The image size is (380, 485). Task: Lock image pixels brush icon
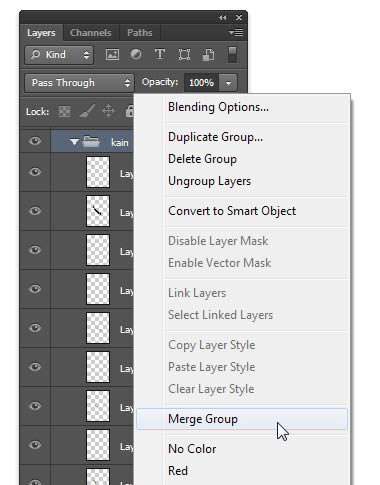pos(87,111)
